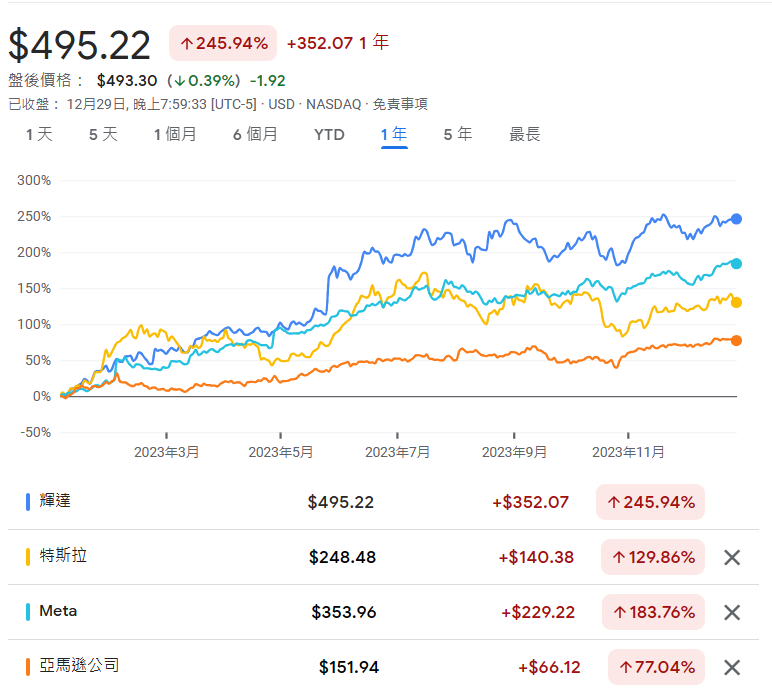
Task: Remove 特斯拉 from the comparison
Action: [732, 558]
